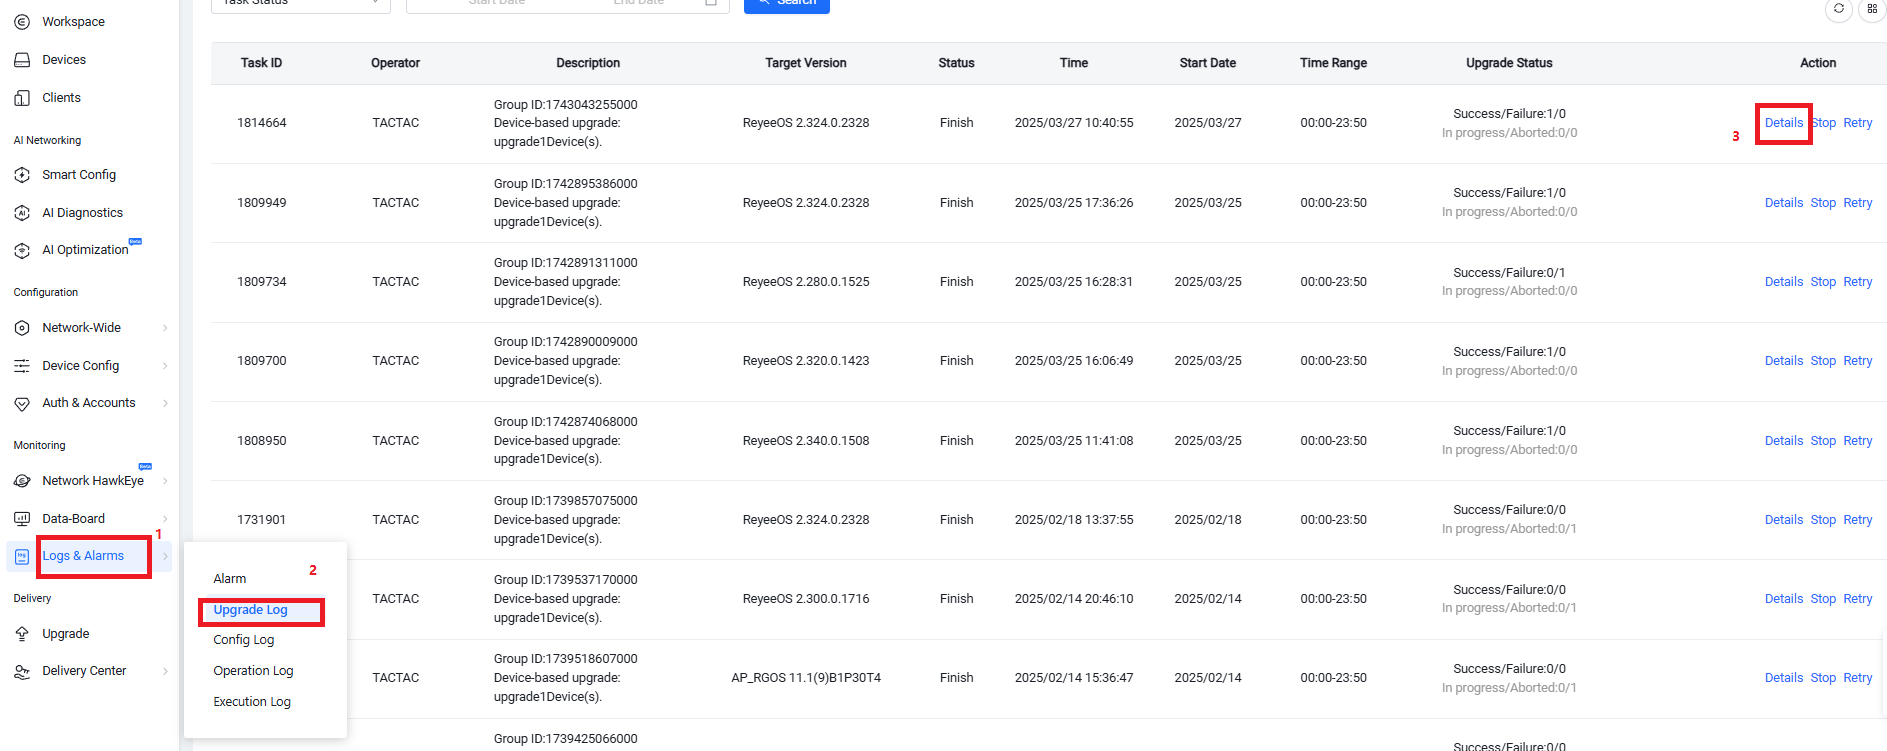The image size is (1887, 751).
Task: Select Alarm in the flyout menu
Action: point(230,579)
